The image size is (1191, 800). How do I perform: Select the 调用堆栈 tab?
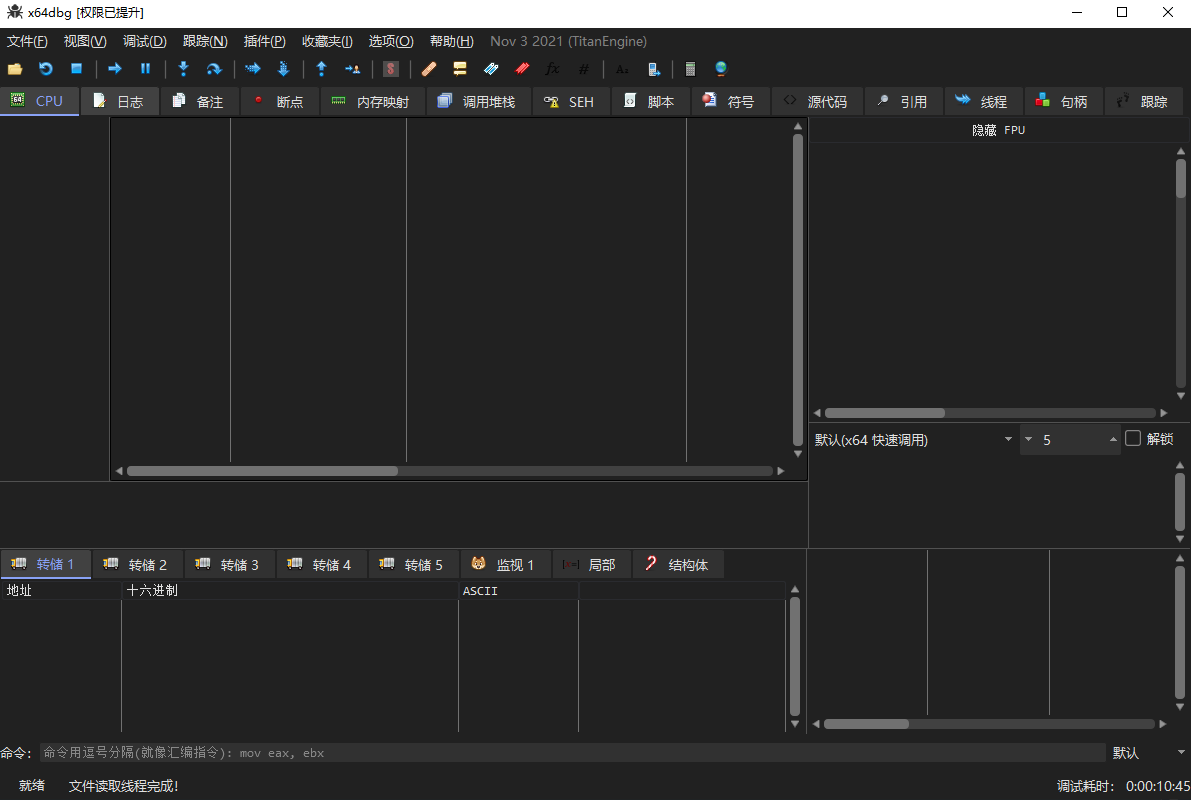[479, 101]
